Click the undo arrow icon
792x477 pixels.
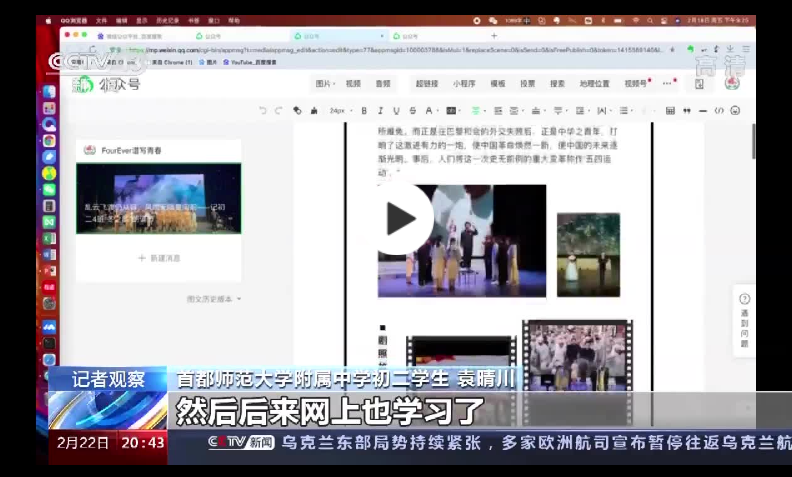click(x=263, y=111)
